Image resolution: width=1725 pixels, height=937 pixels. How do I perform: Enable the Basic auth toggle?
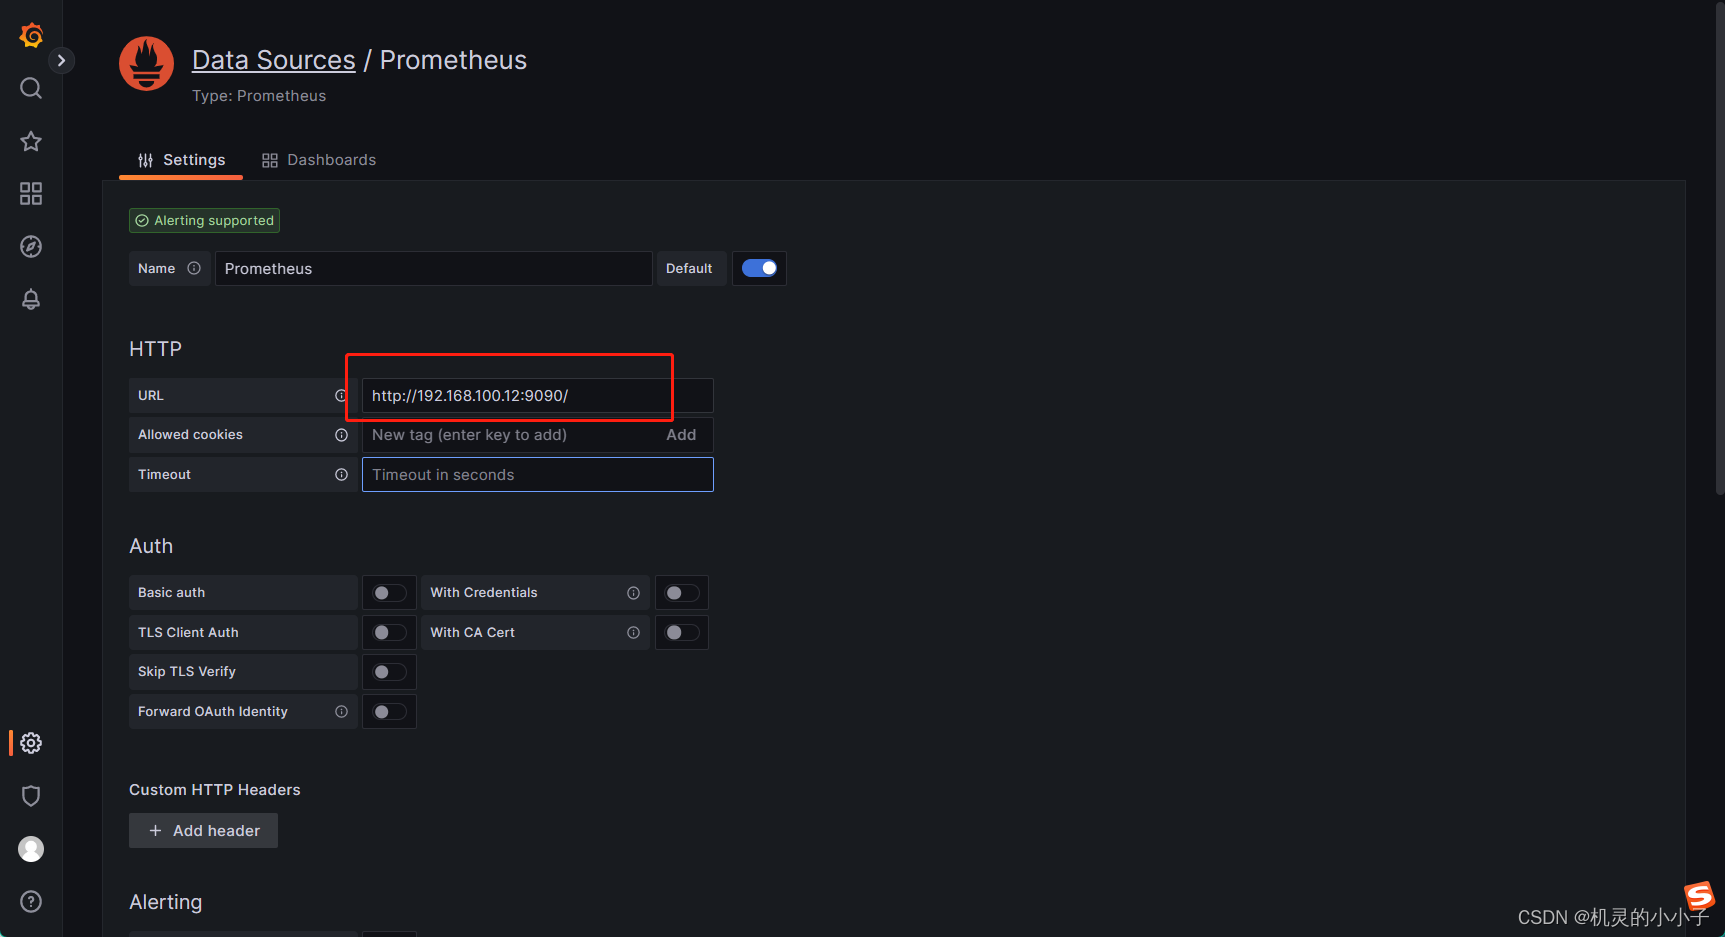(x=389, y=593)
